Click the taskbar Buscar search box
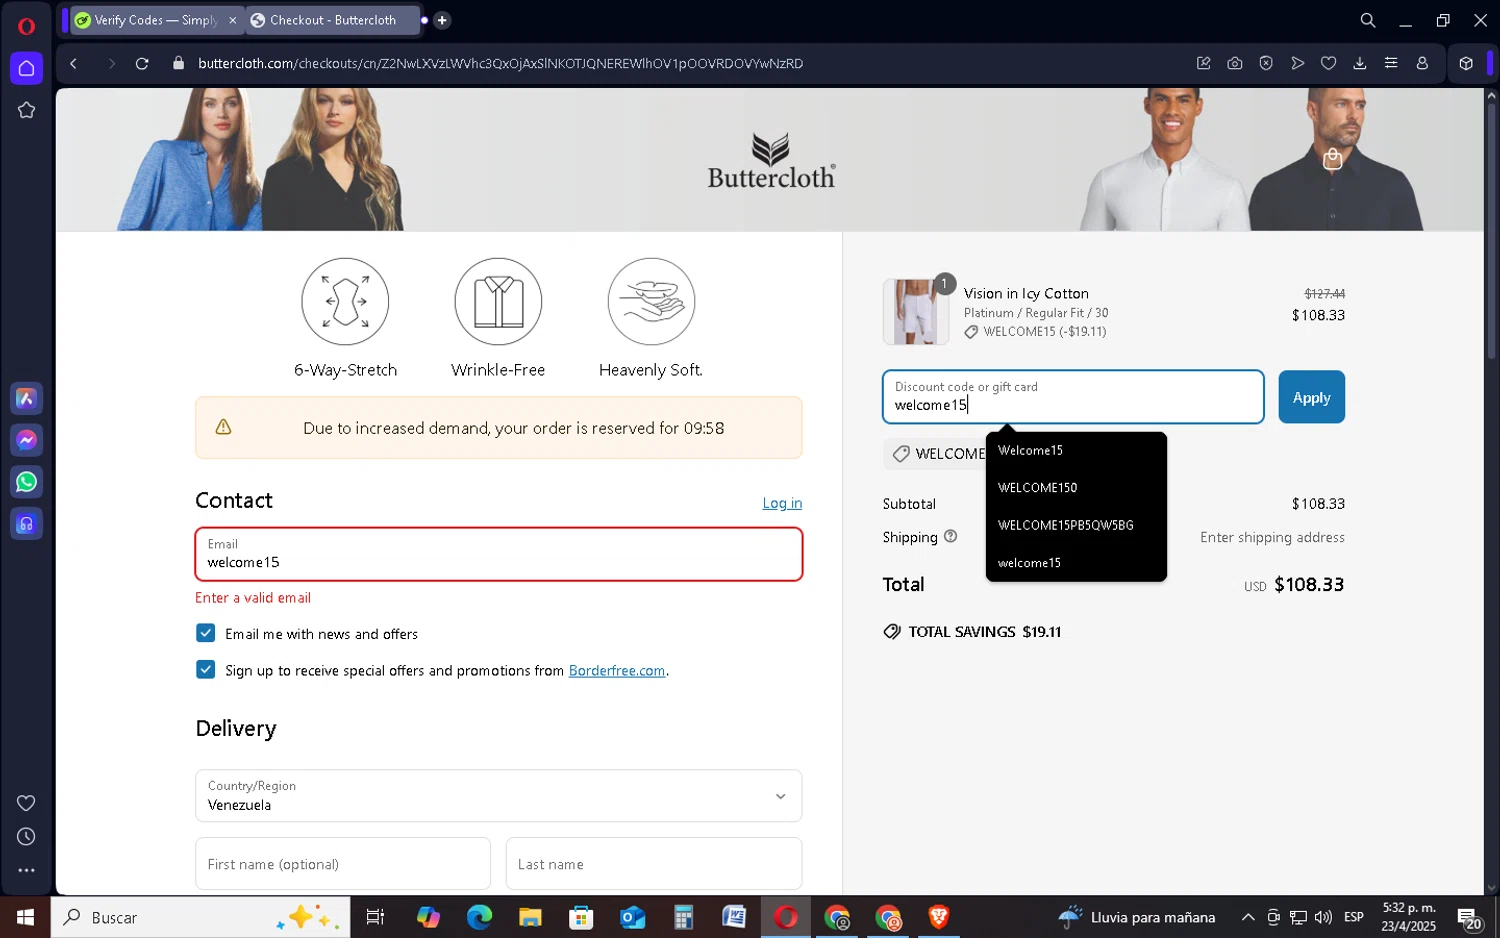The image size is (1500, 938). click(200, 917)
